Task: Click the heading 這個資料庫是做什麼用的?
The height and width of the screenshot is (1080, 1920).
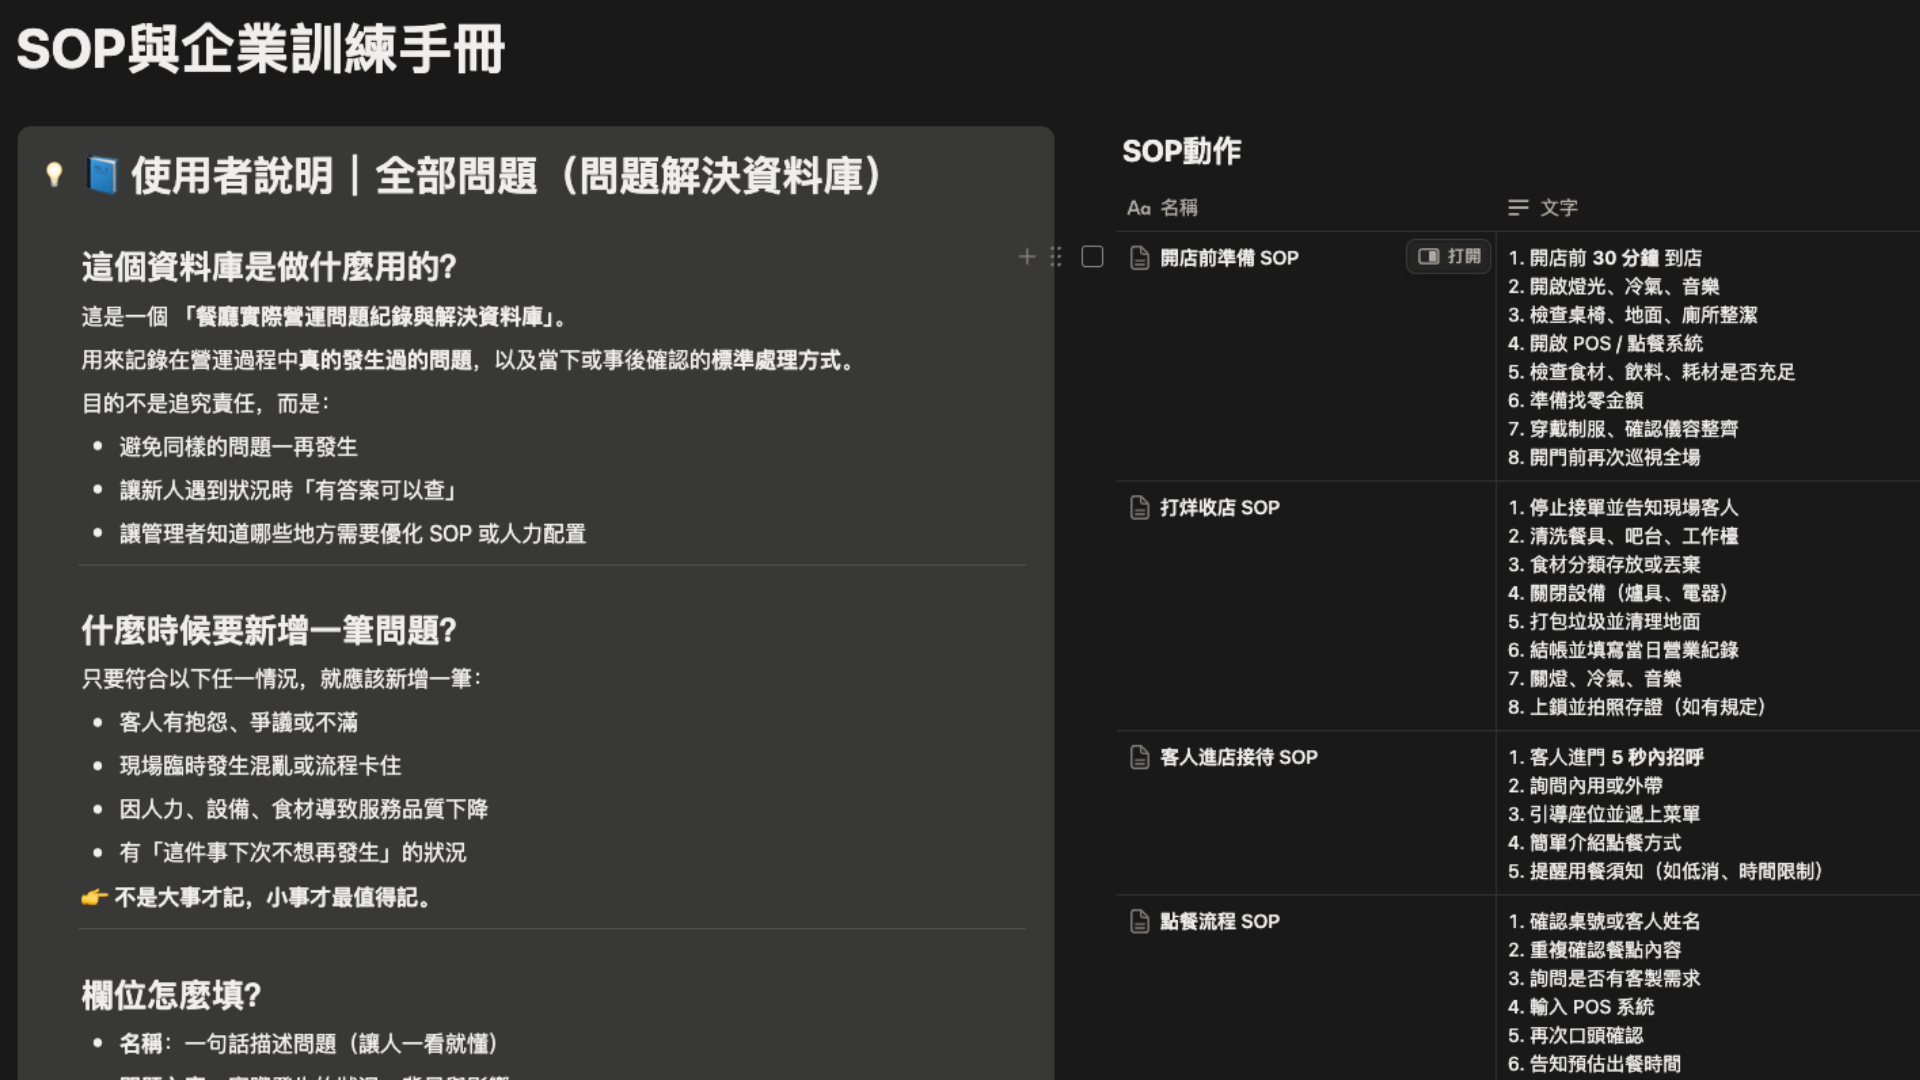Action: [269, 267]
